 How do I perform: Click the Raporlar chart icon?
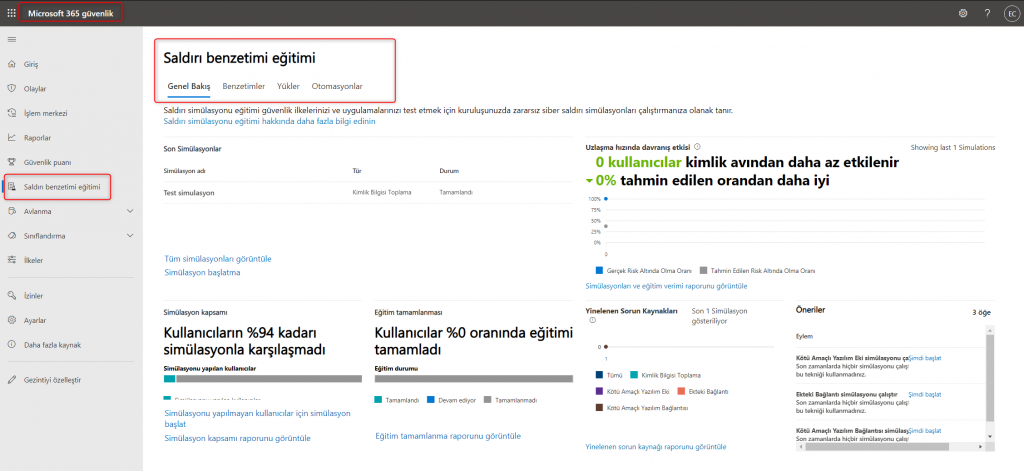tap(12, 137)
